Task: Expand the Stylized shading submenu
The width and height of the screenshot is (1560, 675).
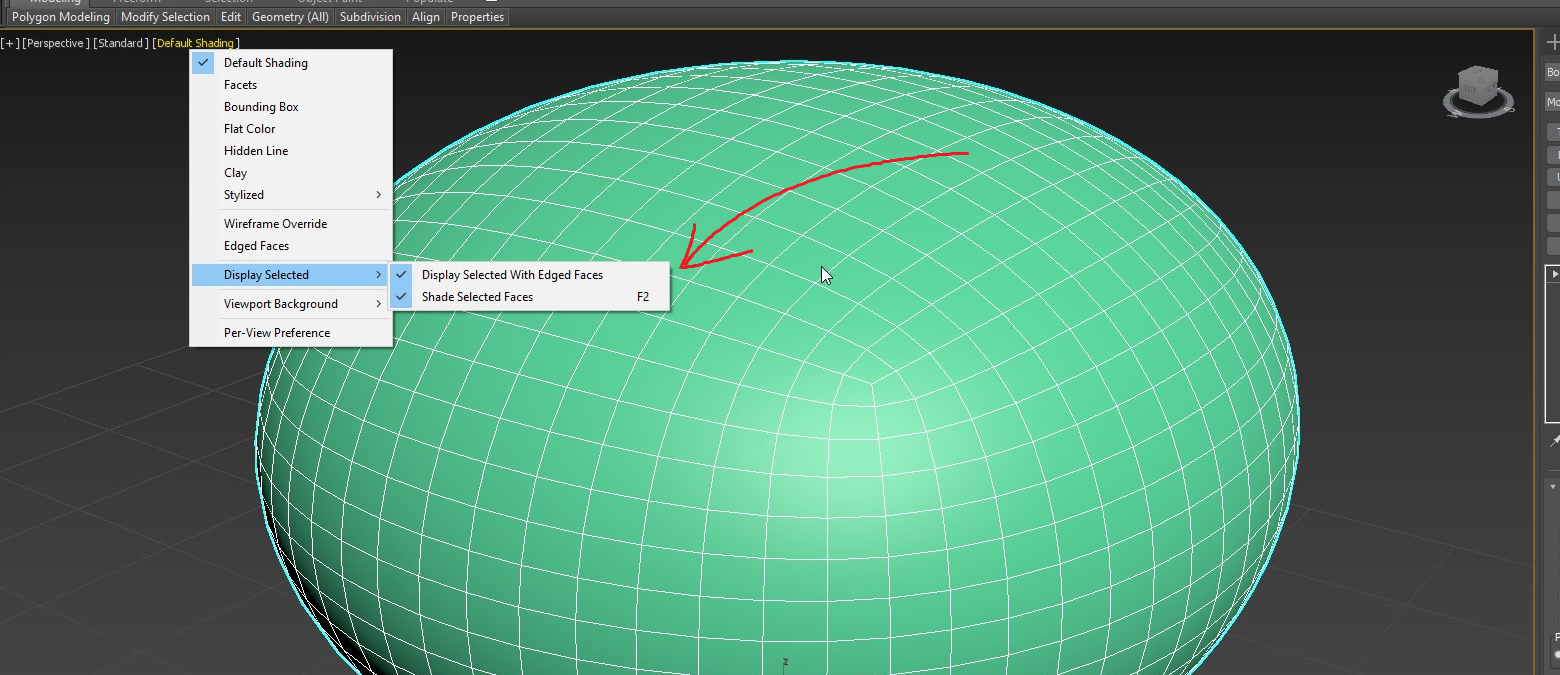Action: click(243, 194)
